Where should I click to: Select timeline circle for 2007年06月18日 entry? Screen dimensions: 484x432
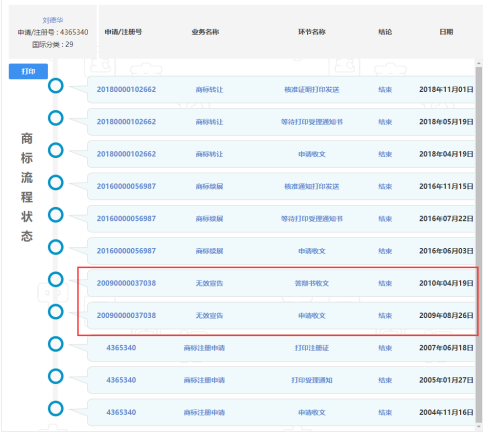pos(56,344)
